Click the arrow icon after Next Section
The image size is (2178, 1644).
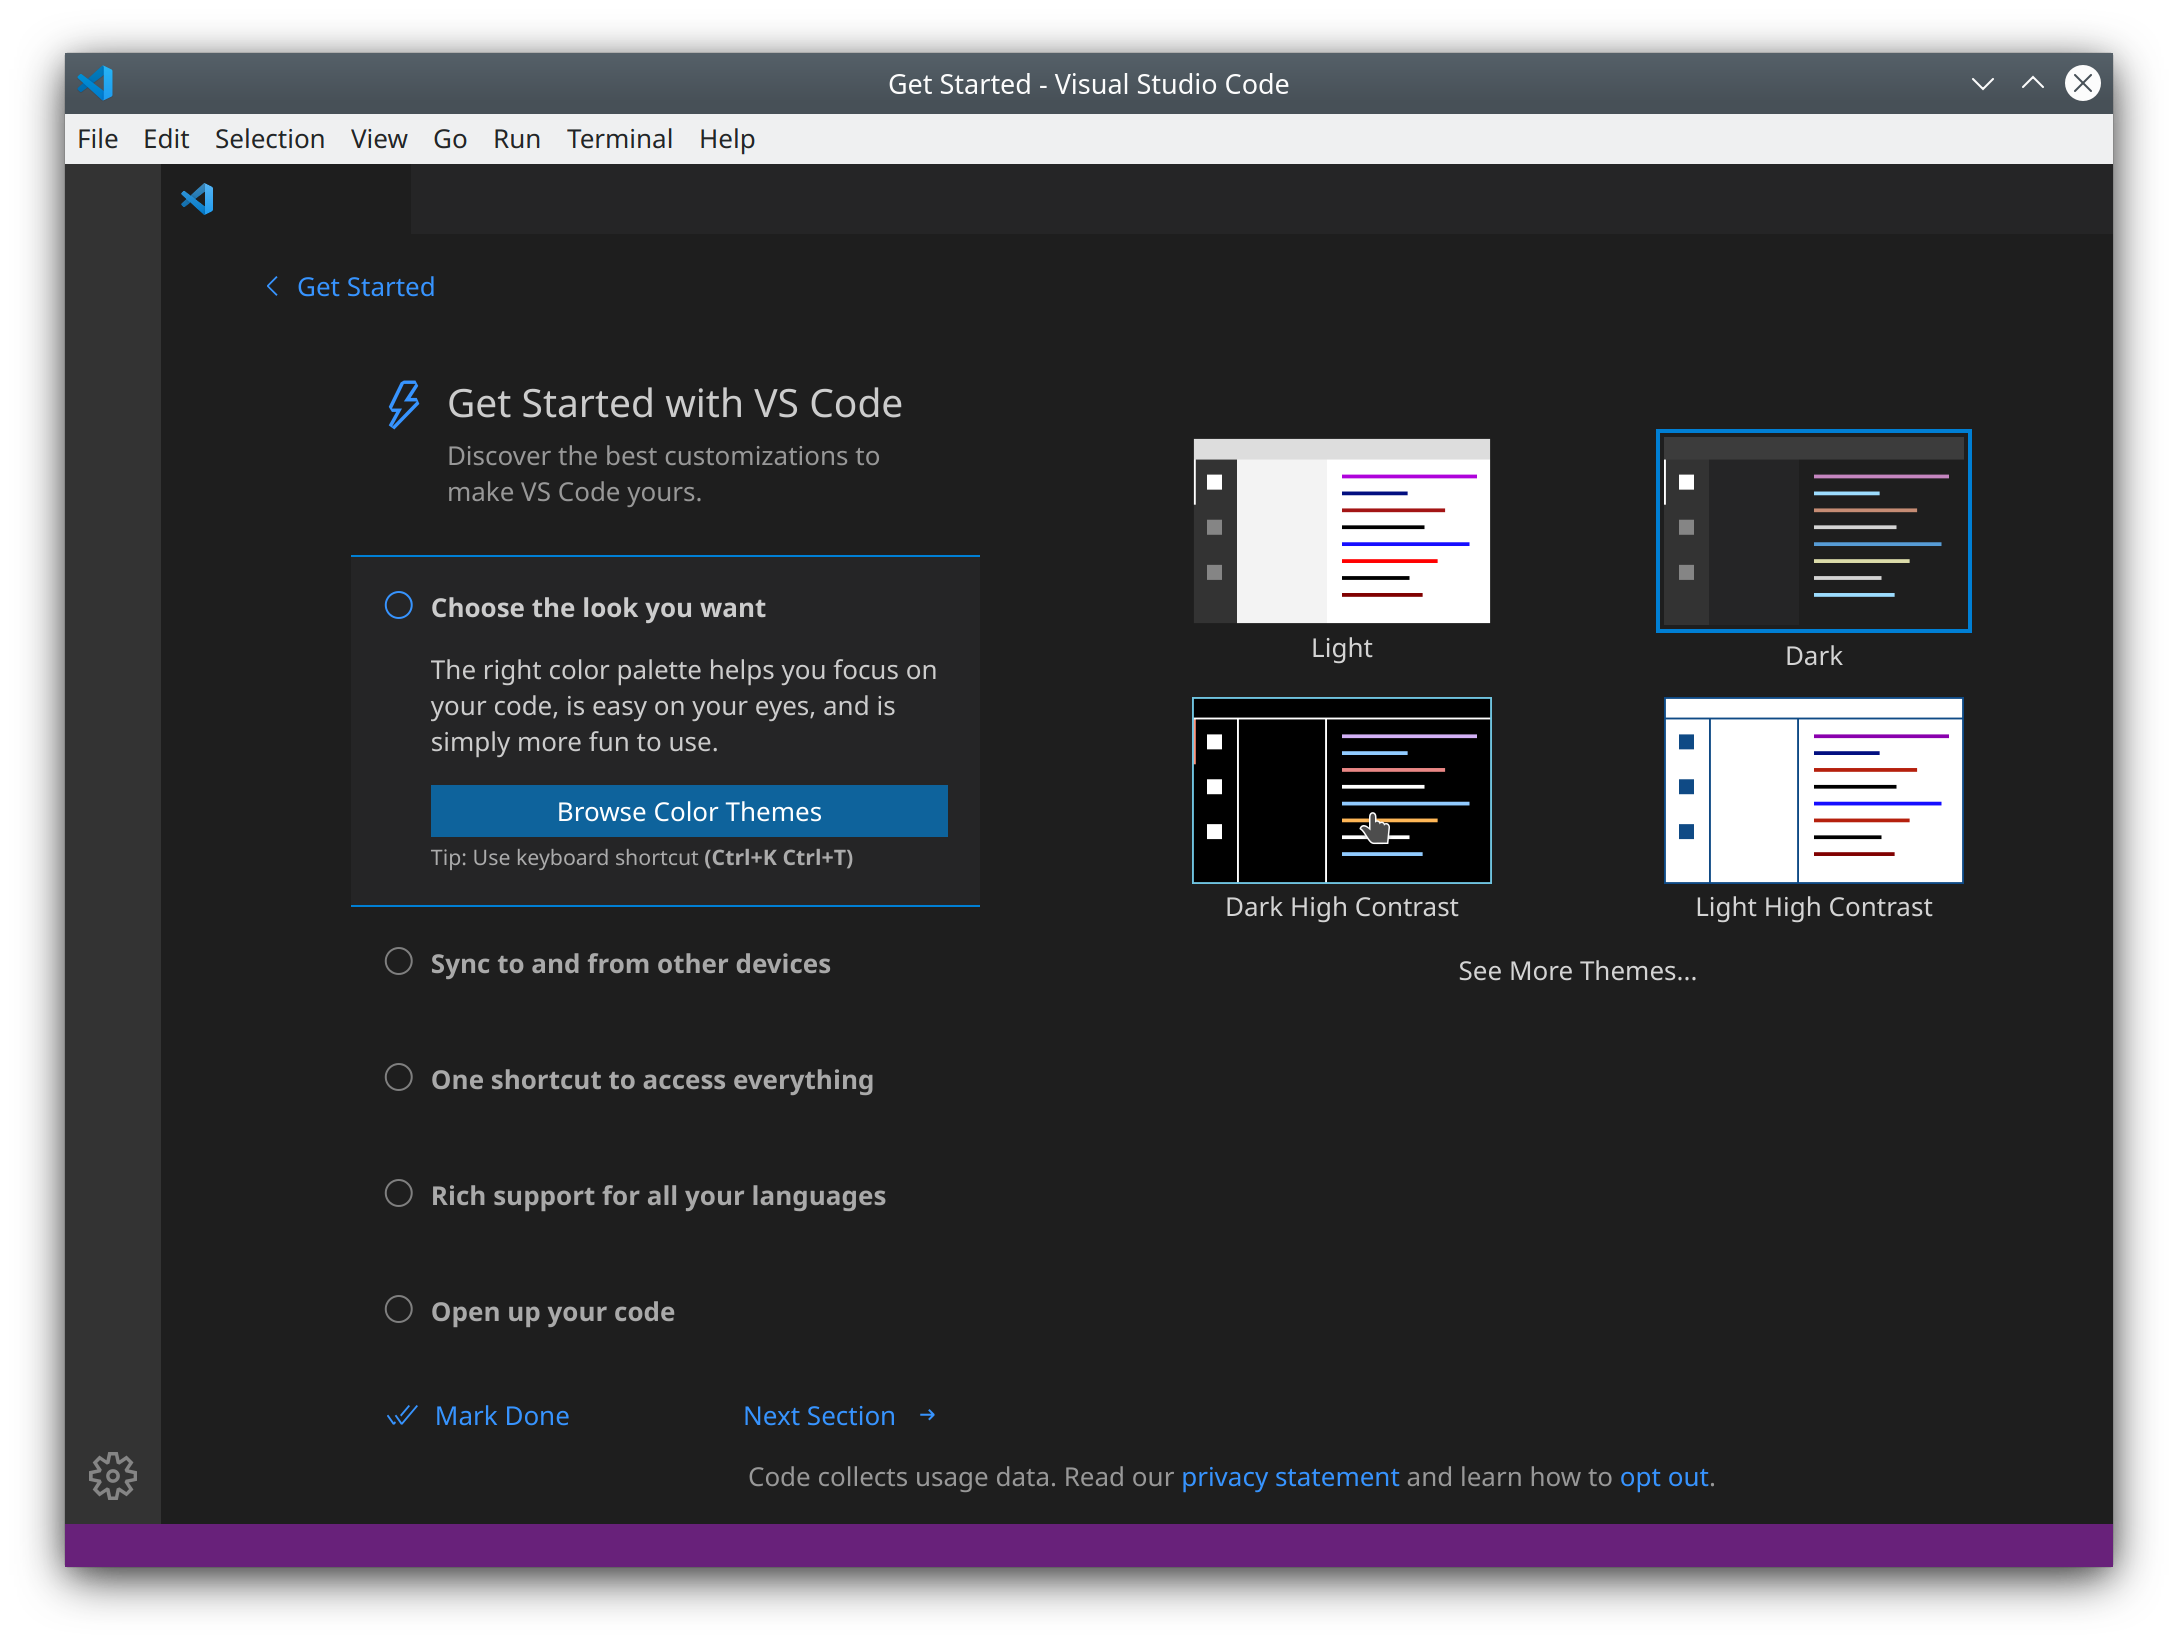pyautogui.click(x=927, y=1415)
